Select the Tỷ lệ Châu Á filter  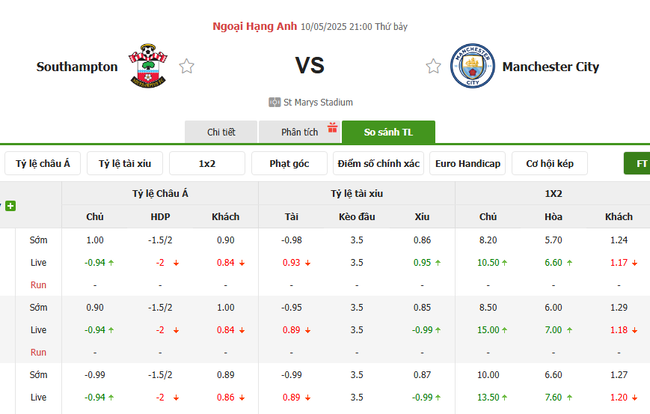(x=42, y=163)
